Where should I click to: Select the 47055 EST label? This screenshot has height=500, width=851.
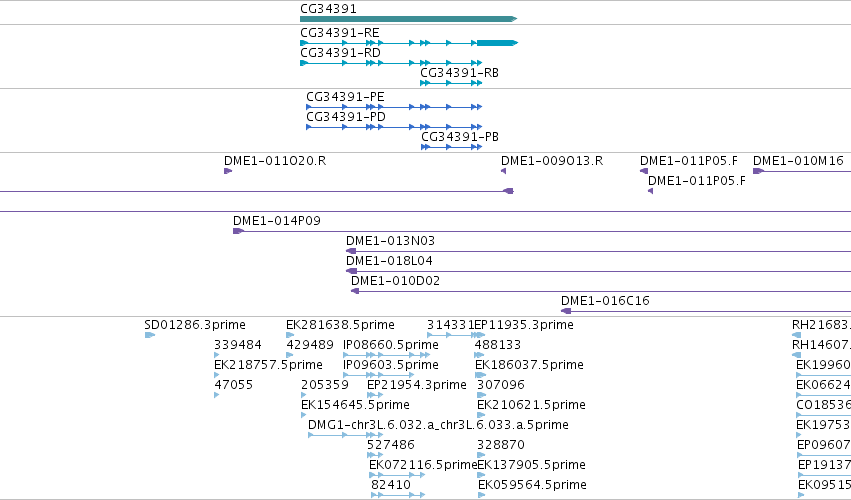pos(234,385)
